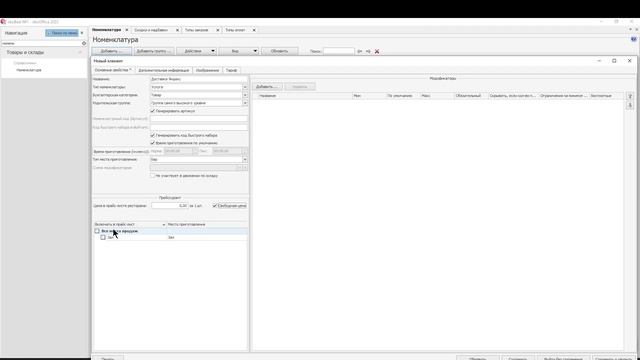This screenshot has width=640, height=360.
Task: Open Тип места приготовления dropdown
Action: pos(245,160)
